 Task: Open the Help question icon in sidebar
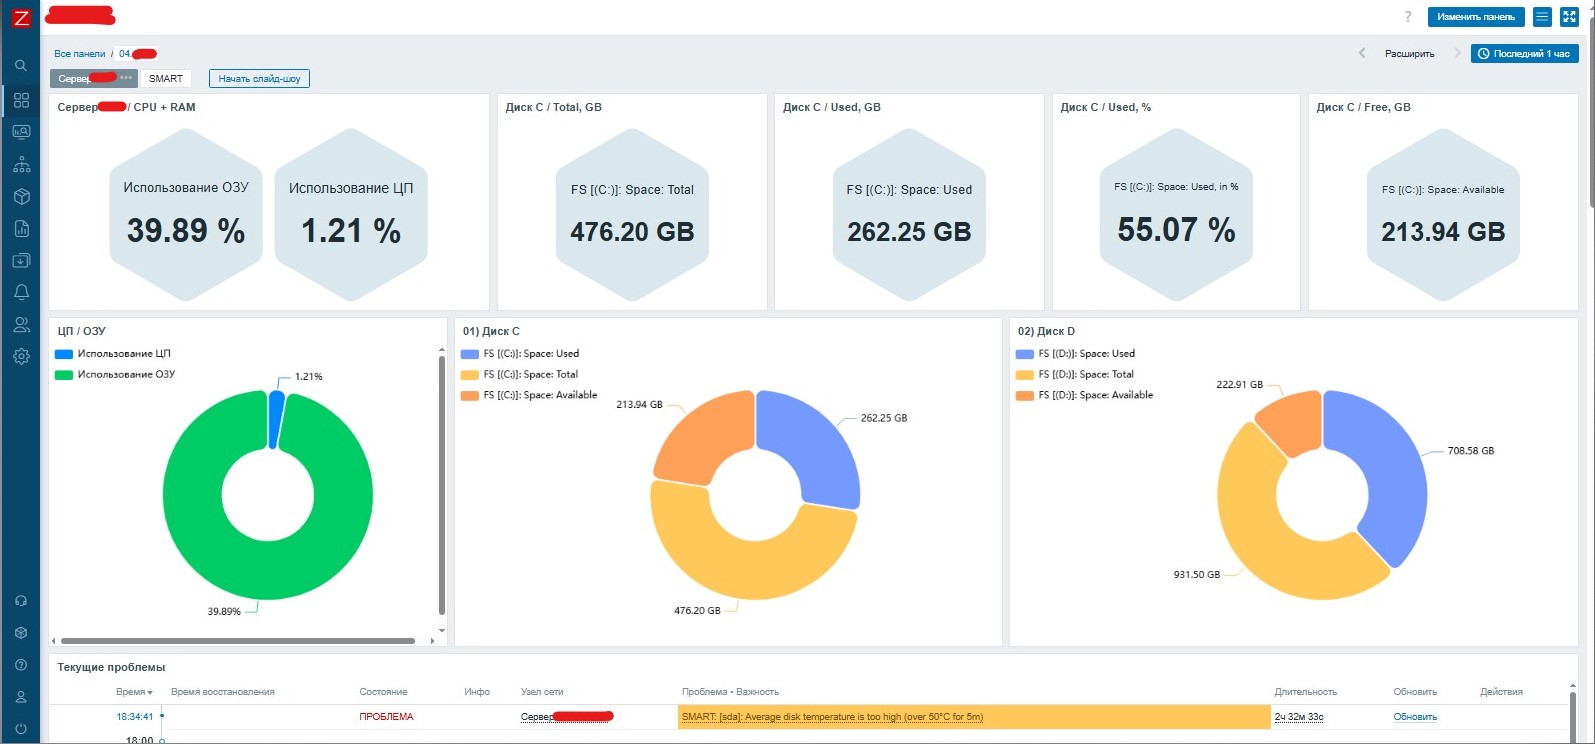pos(21,665)
